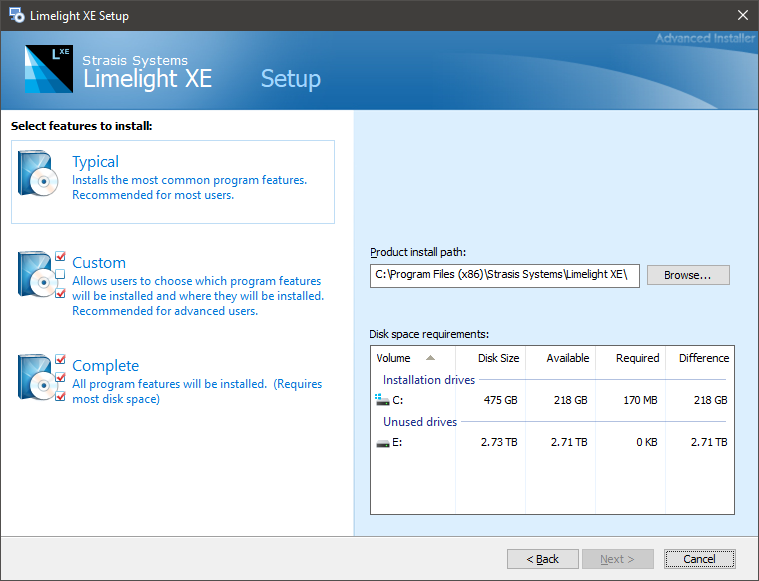This screenshot has height=581, width=759.
Task: Click the 218 GB available cell for C:
Action: (571, 400)
